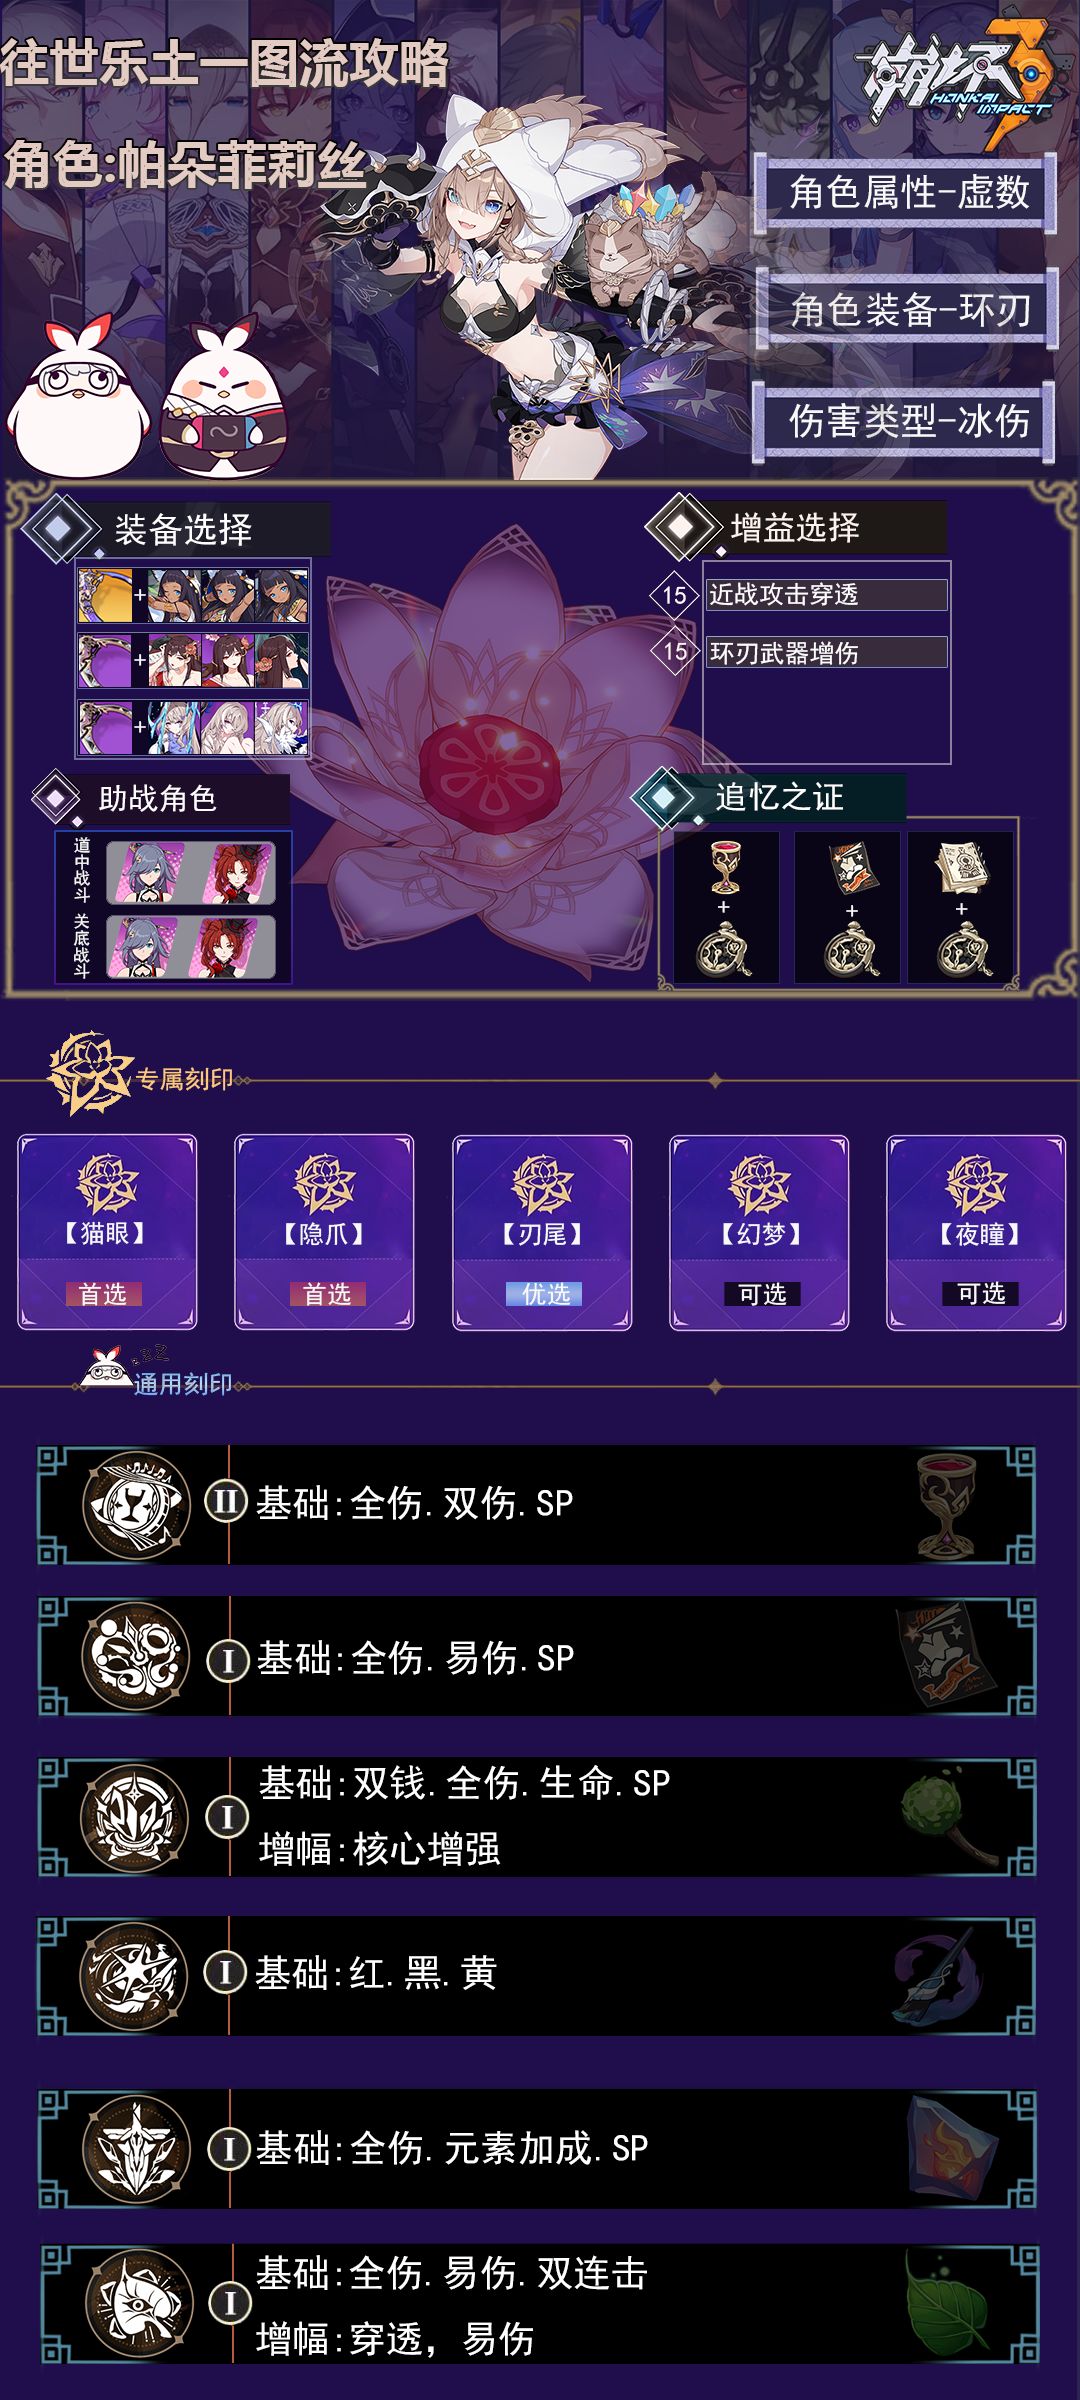The width and height of the screenshot is (1080, 2400).
Task: Click the signet icon beside 全伤.元素加成.SP
Action: 136,2148
